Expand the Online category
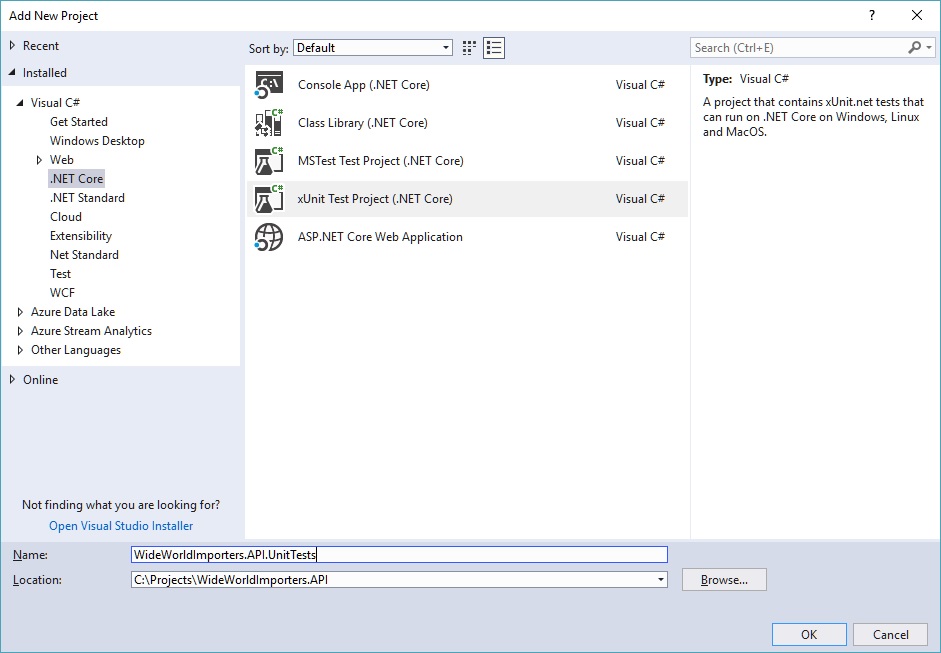Image resolution: width=941 pixels, height=653 pixels. 13,380
